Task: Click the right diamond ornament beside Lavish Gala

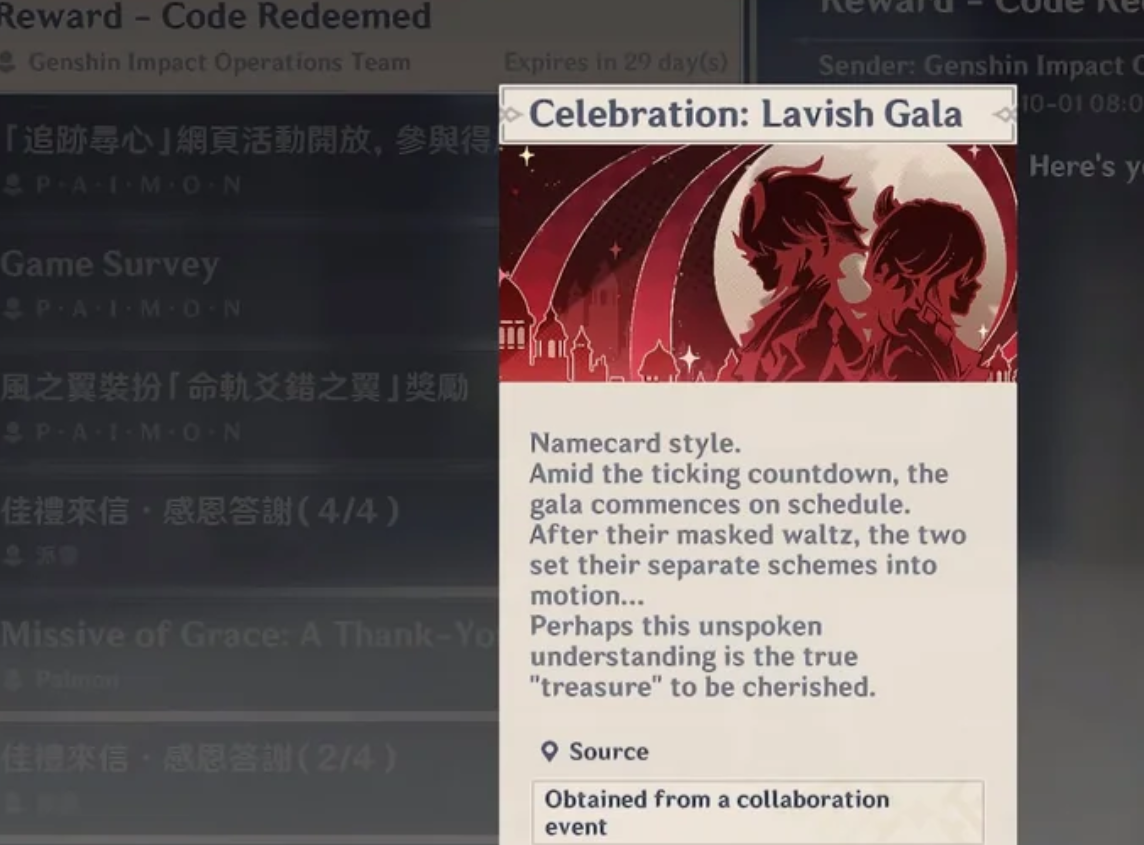Action: pyautogui.click(x=1005, y=115)
